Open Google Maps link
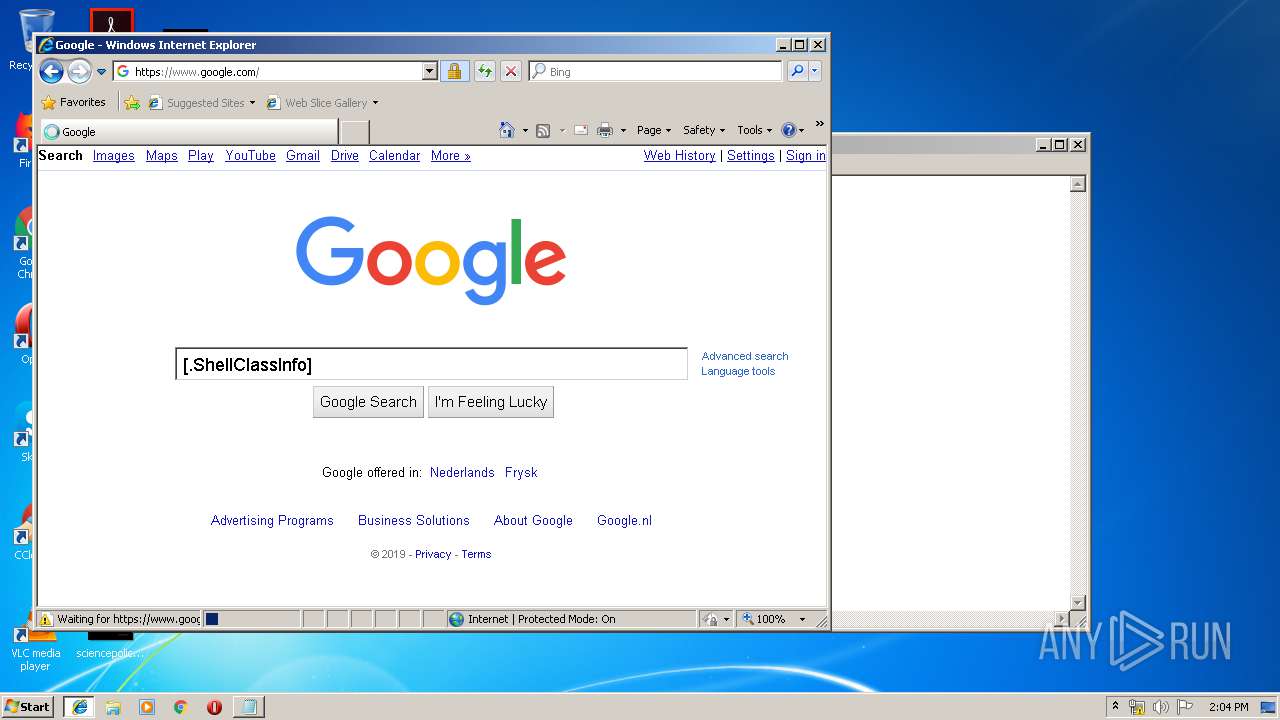This screenshot has height=720, width=1280. [x=161, y=155]
